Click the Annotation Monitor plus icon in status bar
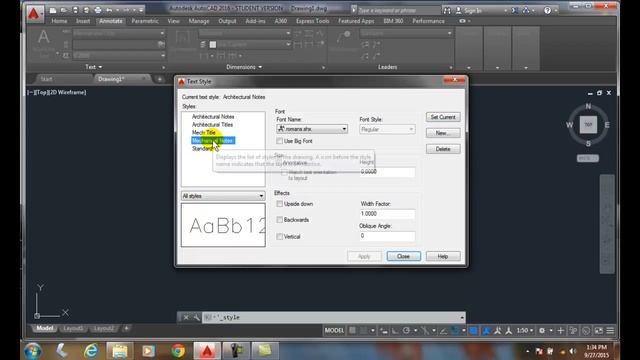This screenshot has height=360, width=640. pyautogui.click(x=560, y=331)
